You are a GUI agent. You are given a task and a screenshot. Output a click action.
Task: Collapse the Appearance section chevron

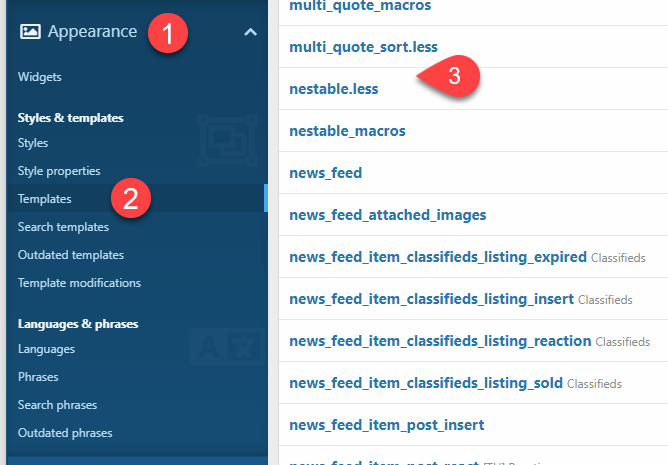(x=250, y=32)
